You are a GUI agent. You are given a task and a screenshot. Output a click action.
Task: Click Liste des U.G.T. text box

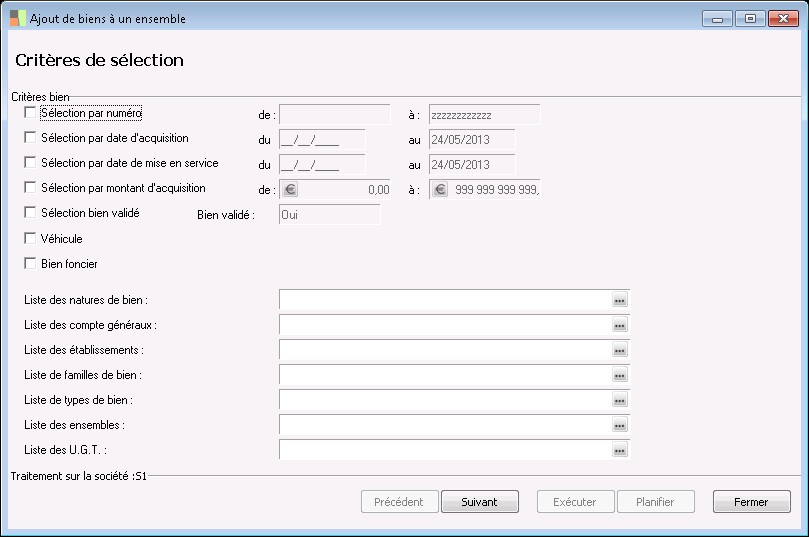coord(446,450)
